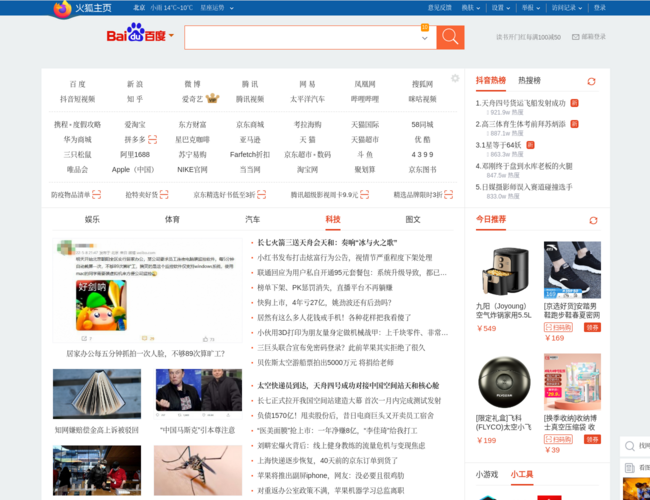This screenshot has height=500, width=650.
Task: Click the scan icon after 精选品牌限时3折
Action: (x=449, y=194)
